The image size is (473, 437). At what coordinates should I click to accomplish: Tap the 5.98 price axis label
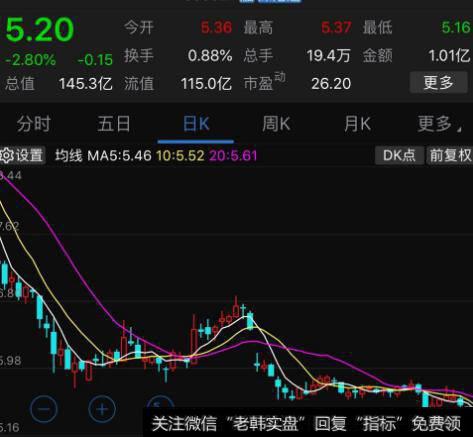[10, 361]
